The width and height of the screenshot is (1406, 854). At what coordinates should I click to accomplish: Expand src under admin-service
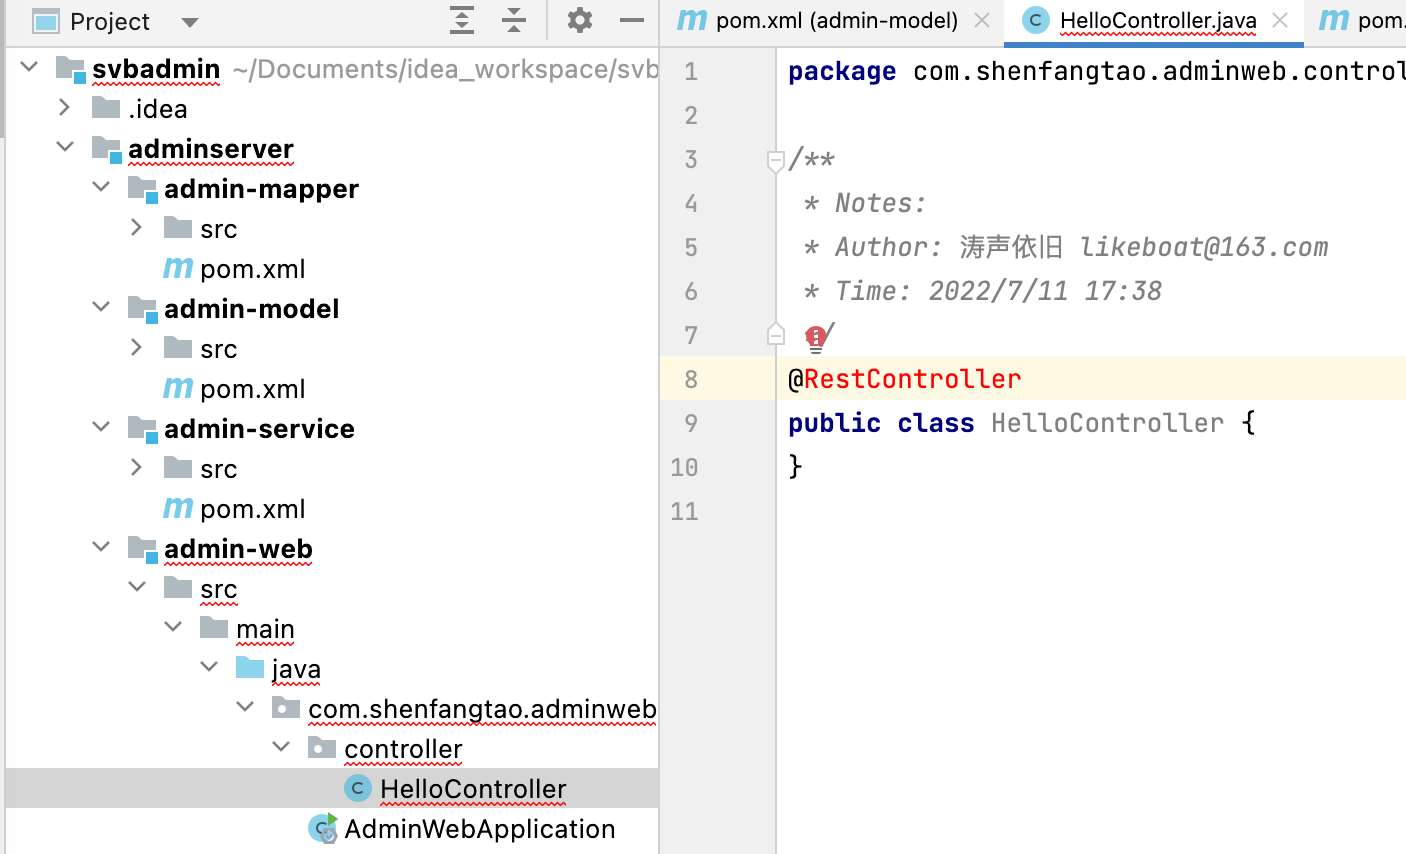pyautogui.click(x=137, y=467)
